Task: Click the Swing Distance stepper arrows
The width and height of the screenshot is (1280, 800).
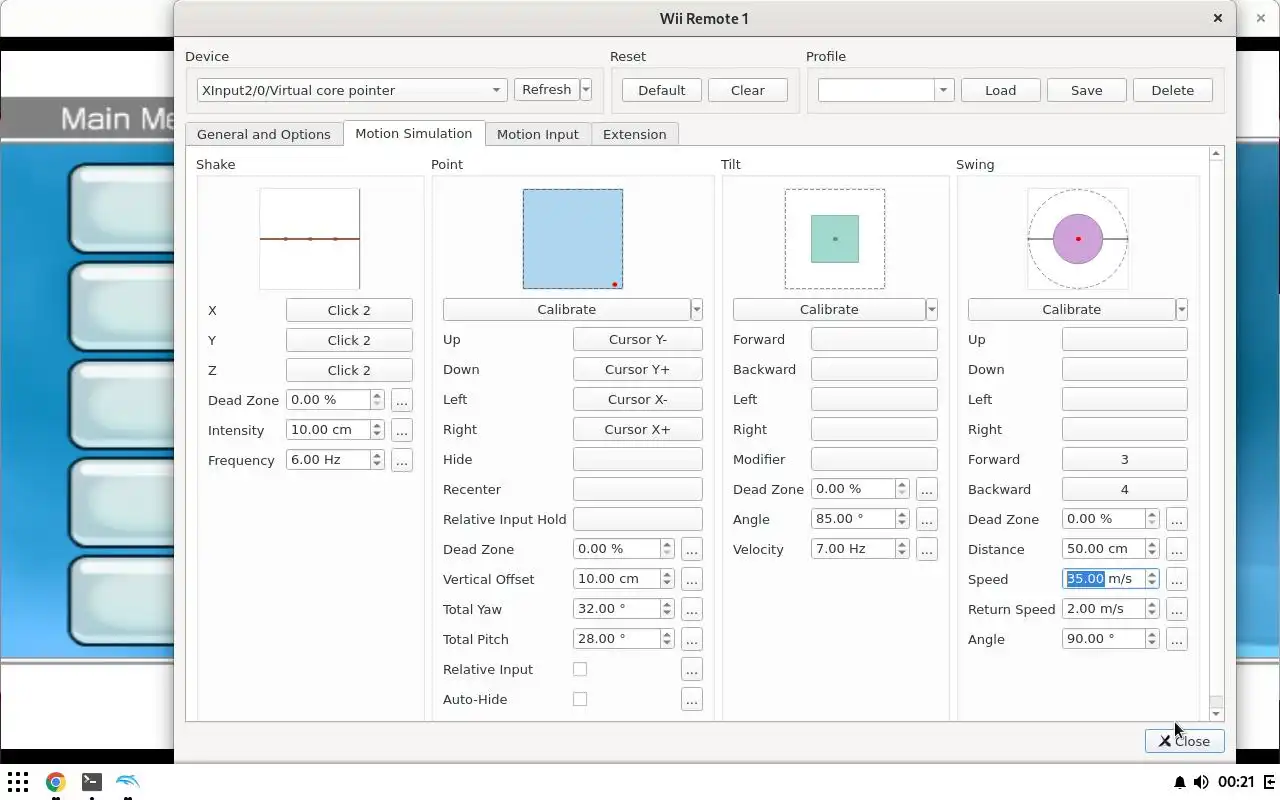Action: tap(1152, 549)
